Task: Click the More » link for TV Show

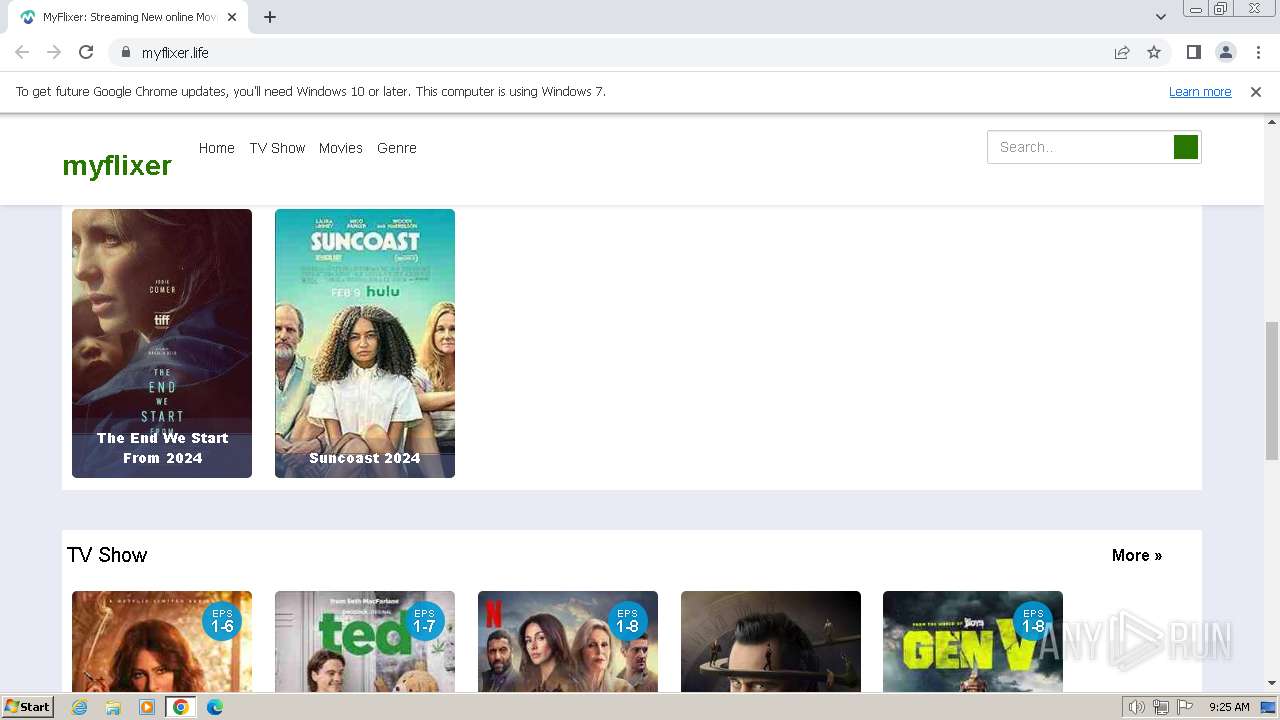Action: [1137, 556]
